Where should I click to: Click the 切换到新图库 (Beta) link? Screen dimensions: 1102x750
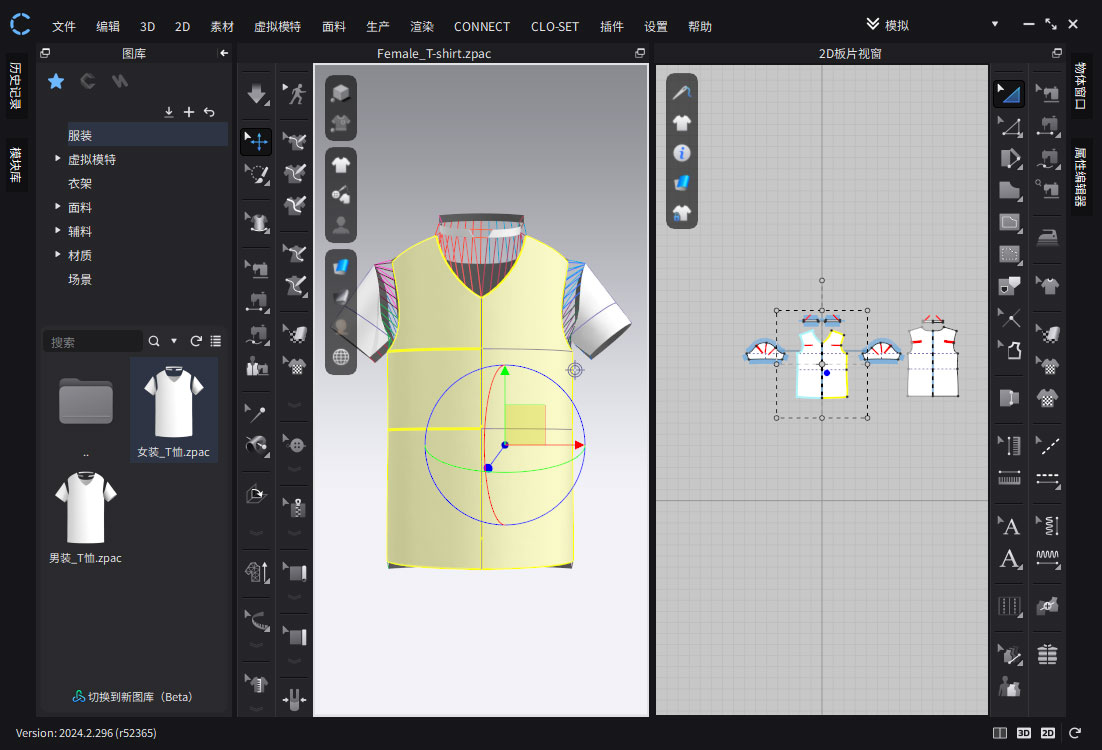tap(133, 696)
